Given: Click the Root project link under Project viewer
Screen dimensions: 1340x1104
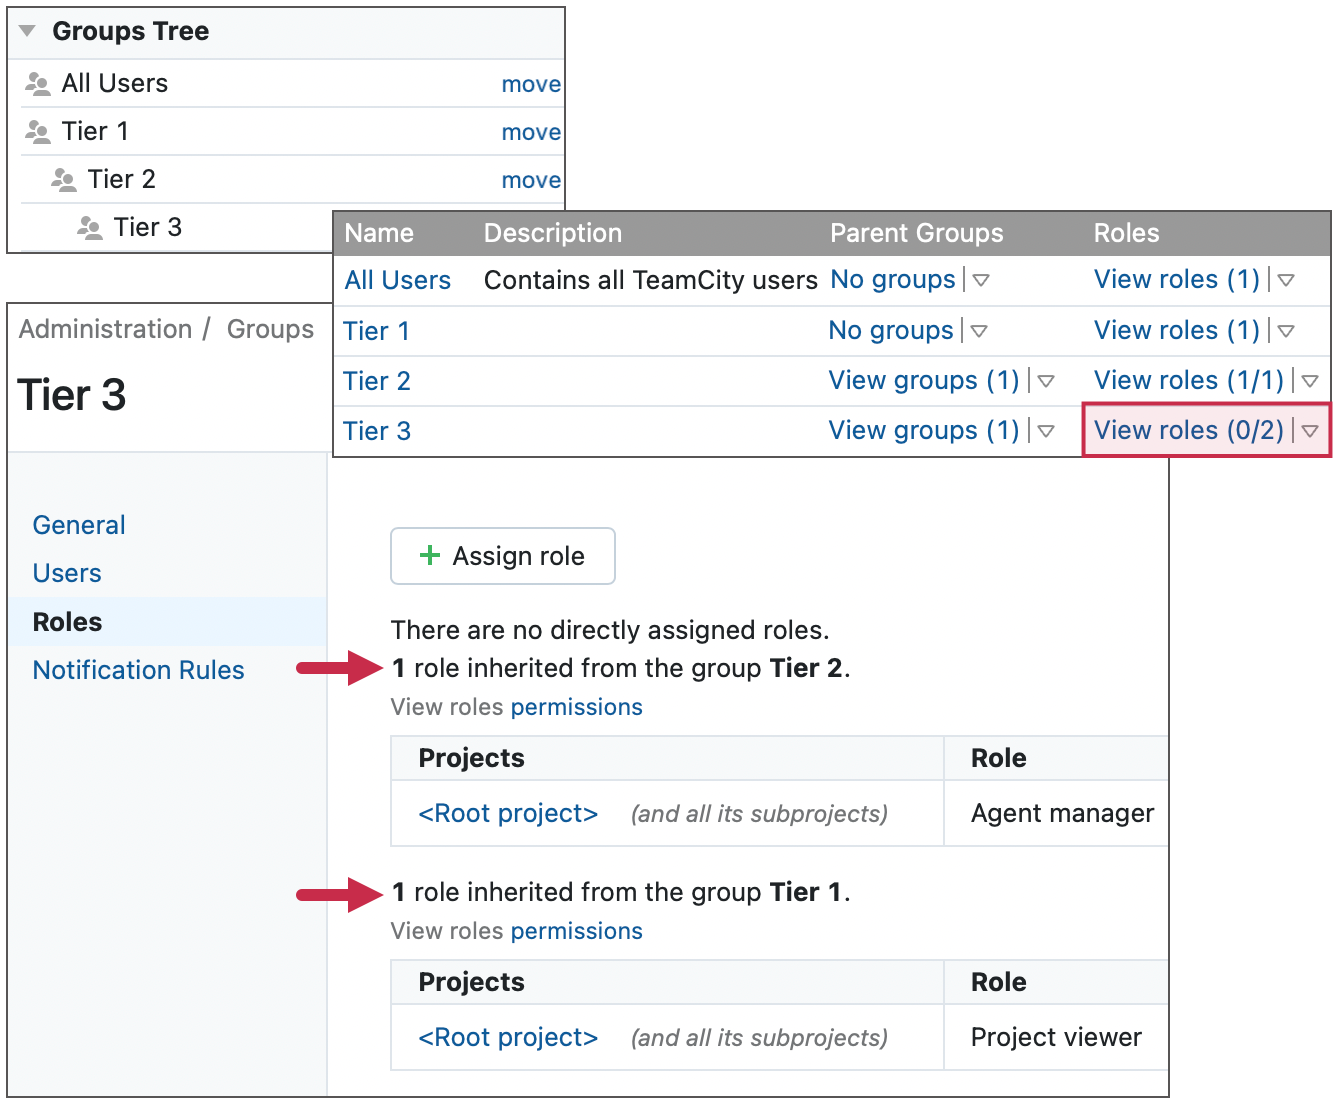Looking at the screenshot, I should tap(507, 1037).
